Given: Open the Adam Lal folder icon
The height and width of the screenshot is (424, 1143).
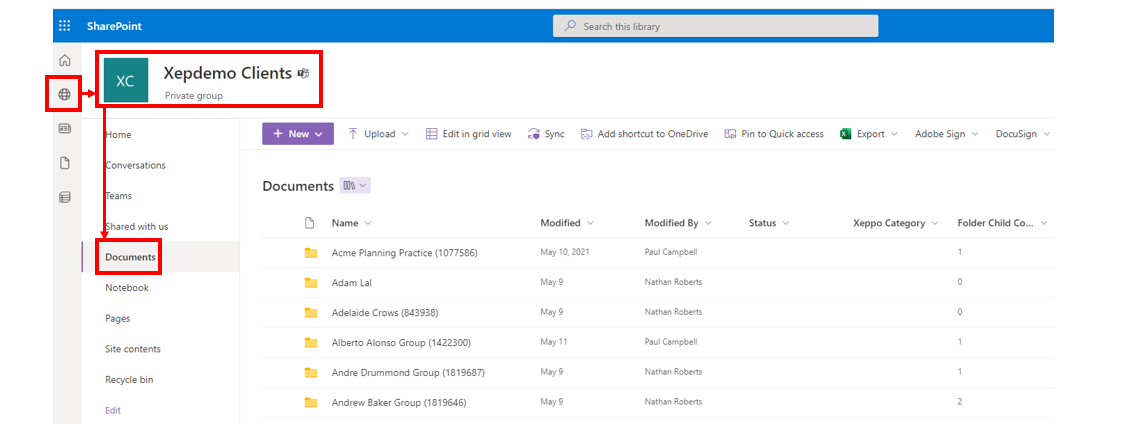Looking at the screenshot, I should [311, 283].
